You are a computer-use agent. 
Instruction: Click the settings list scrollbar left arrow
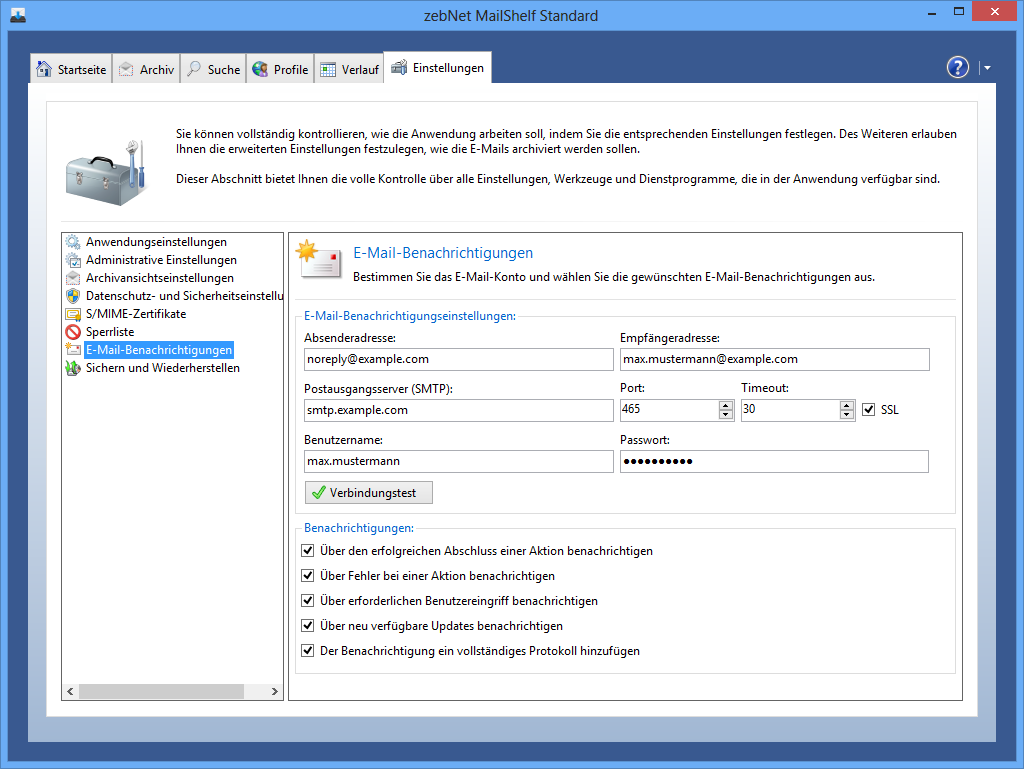(x=71, y=691)
